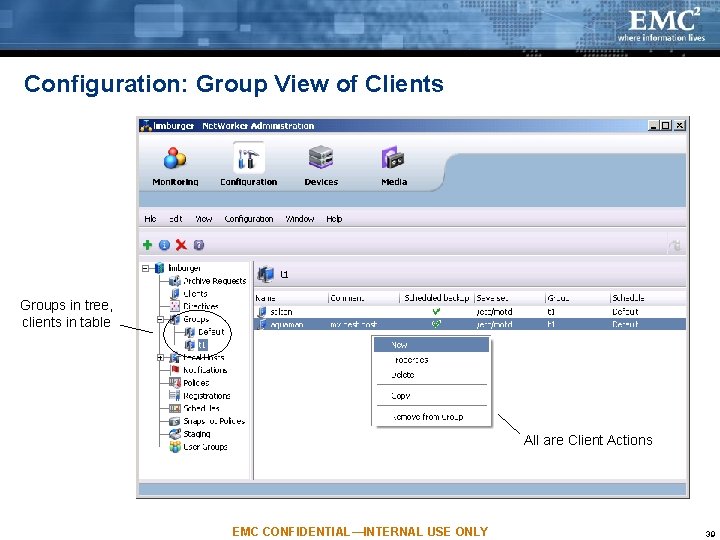Screen dimensions: 720x540
Task: Select the first client row name
Action: tap(281, 312)
